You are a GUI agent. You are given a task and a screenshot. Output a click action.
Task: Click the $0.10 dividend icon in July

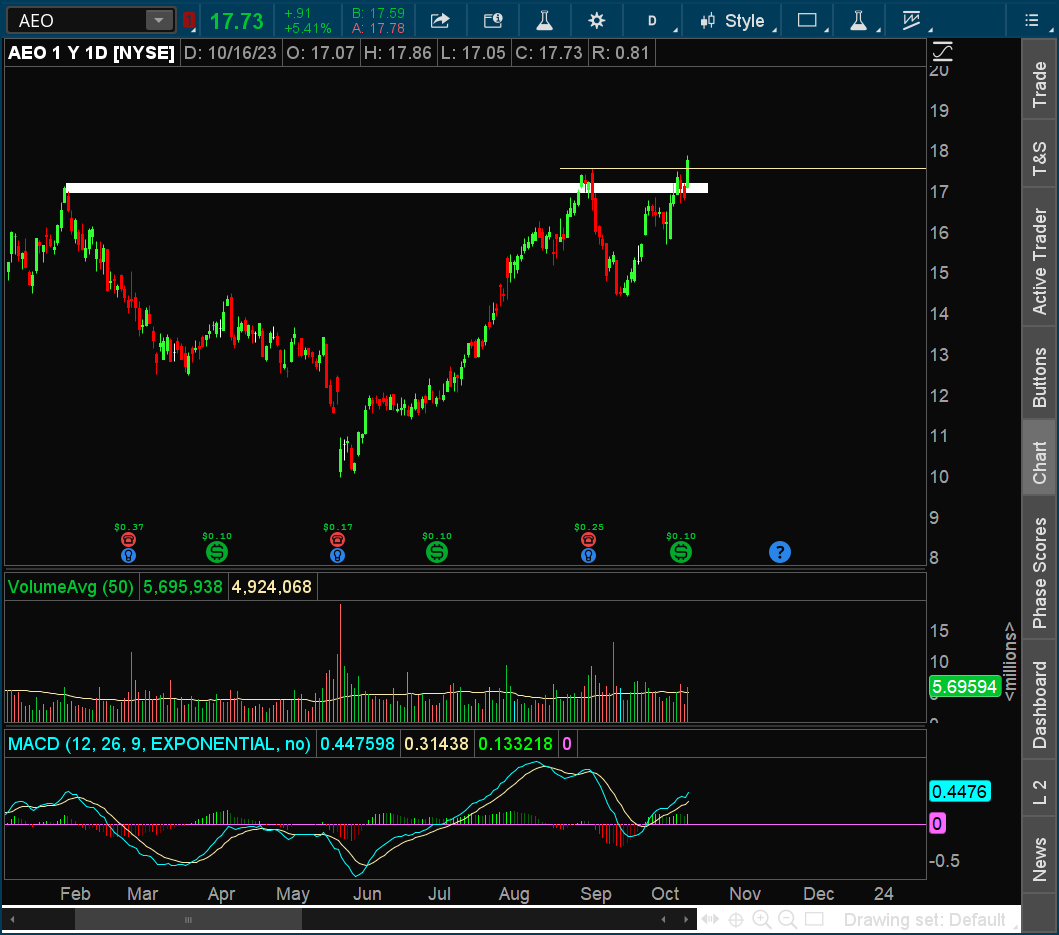pos(437,552)
